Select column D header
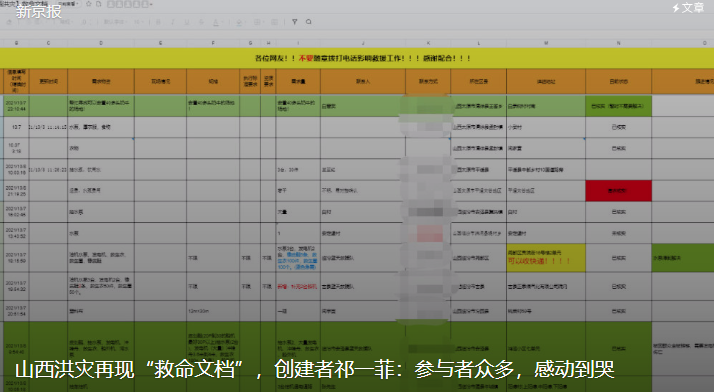The width and height of the screenshot is (714, 392). (x=101, y=43)
